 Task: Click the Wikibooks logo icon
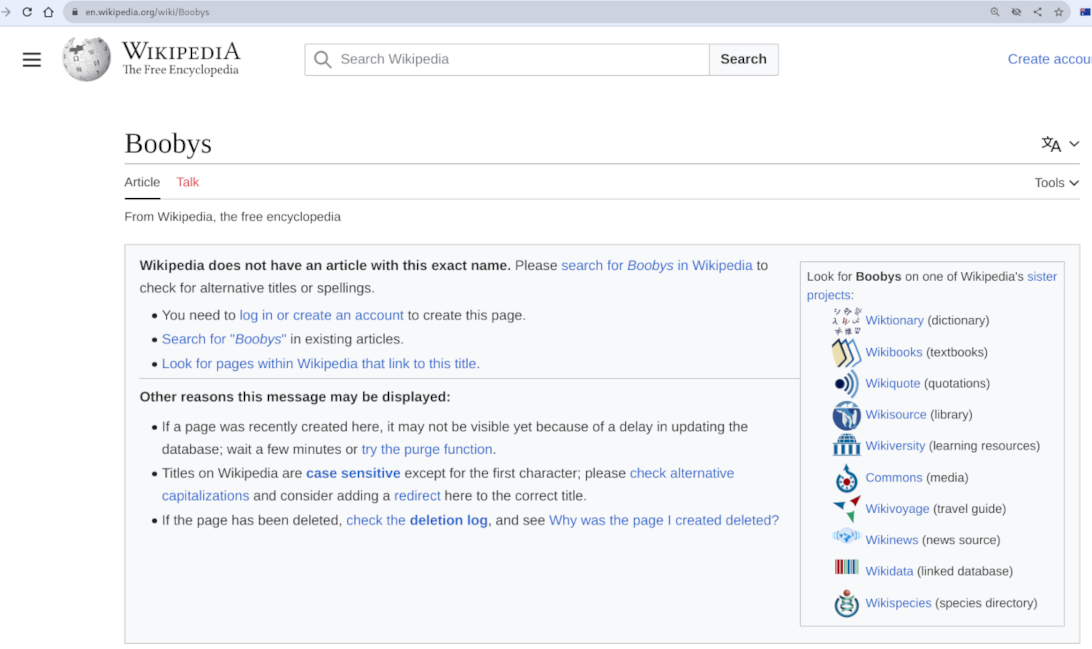[846, 352]
